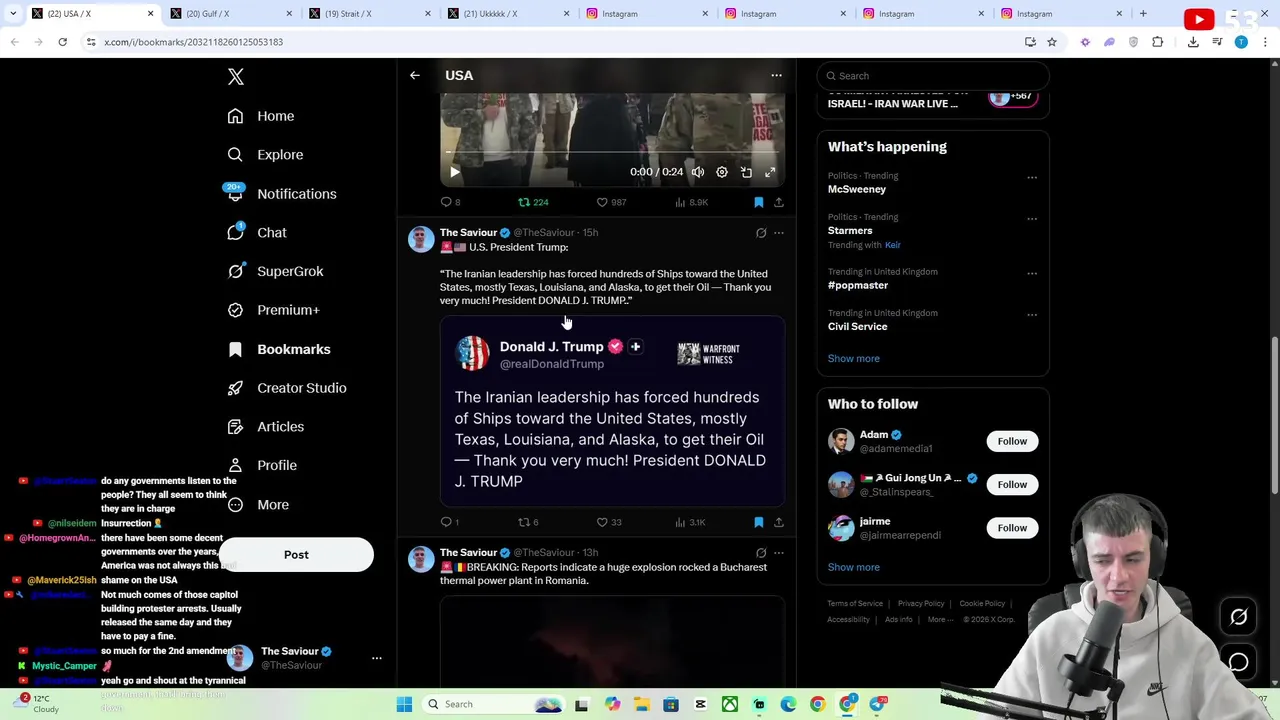The image size is (1280, 720).
Task: Expand the More menu in sidebar
Action: tap(257, 505)
